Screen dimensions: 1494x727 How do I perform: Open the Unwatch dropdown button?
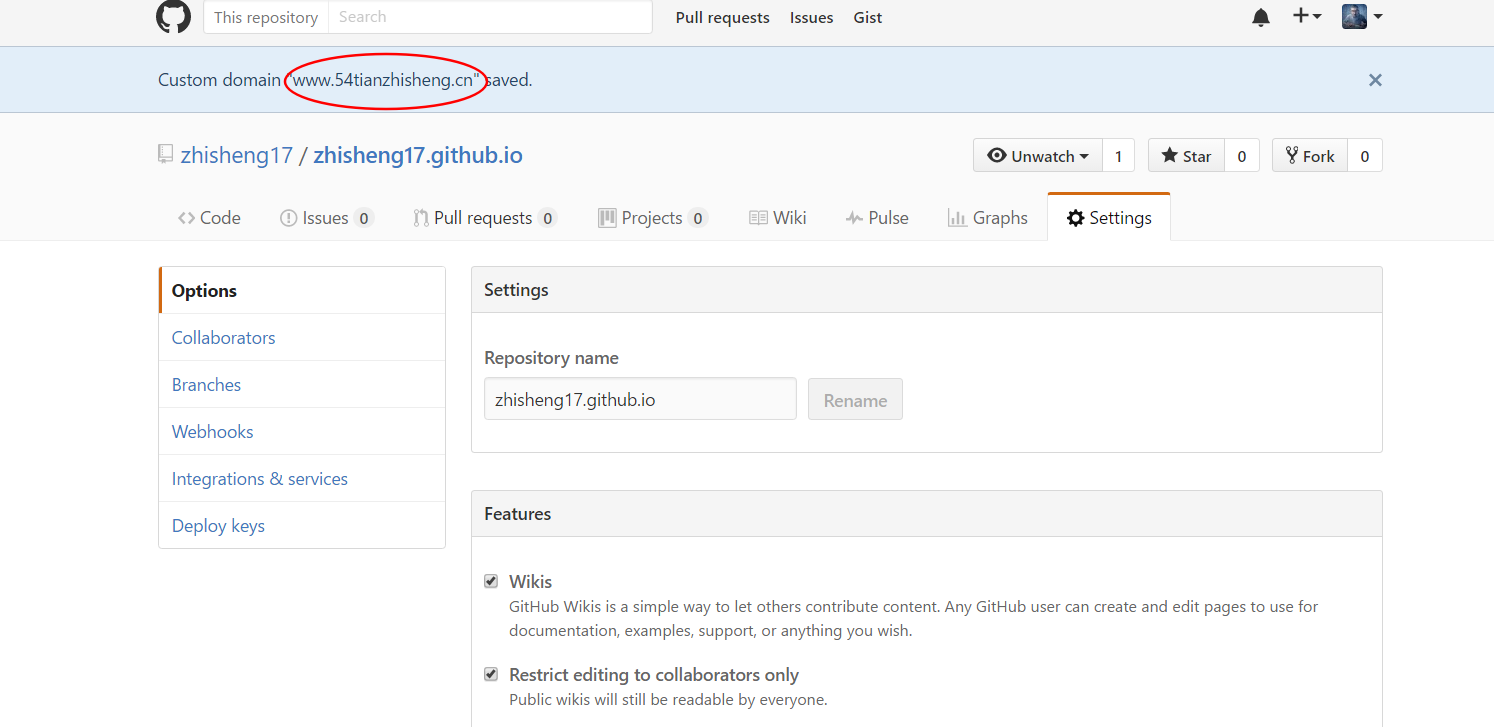click(x=1038, y=156)
